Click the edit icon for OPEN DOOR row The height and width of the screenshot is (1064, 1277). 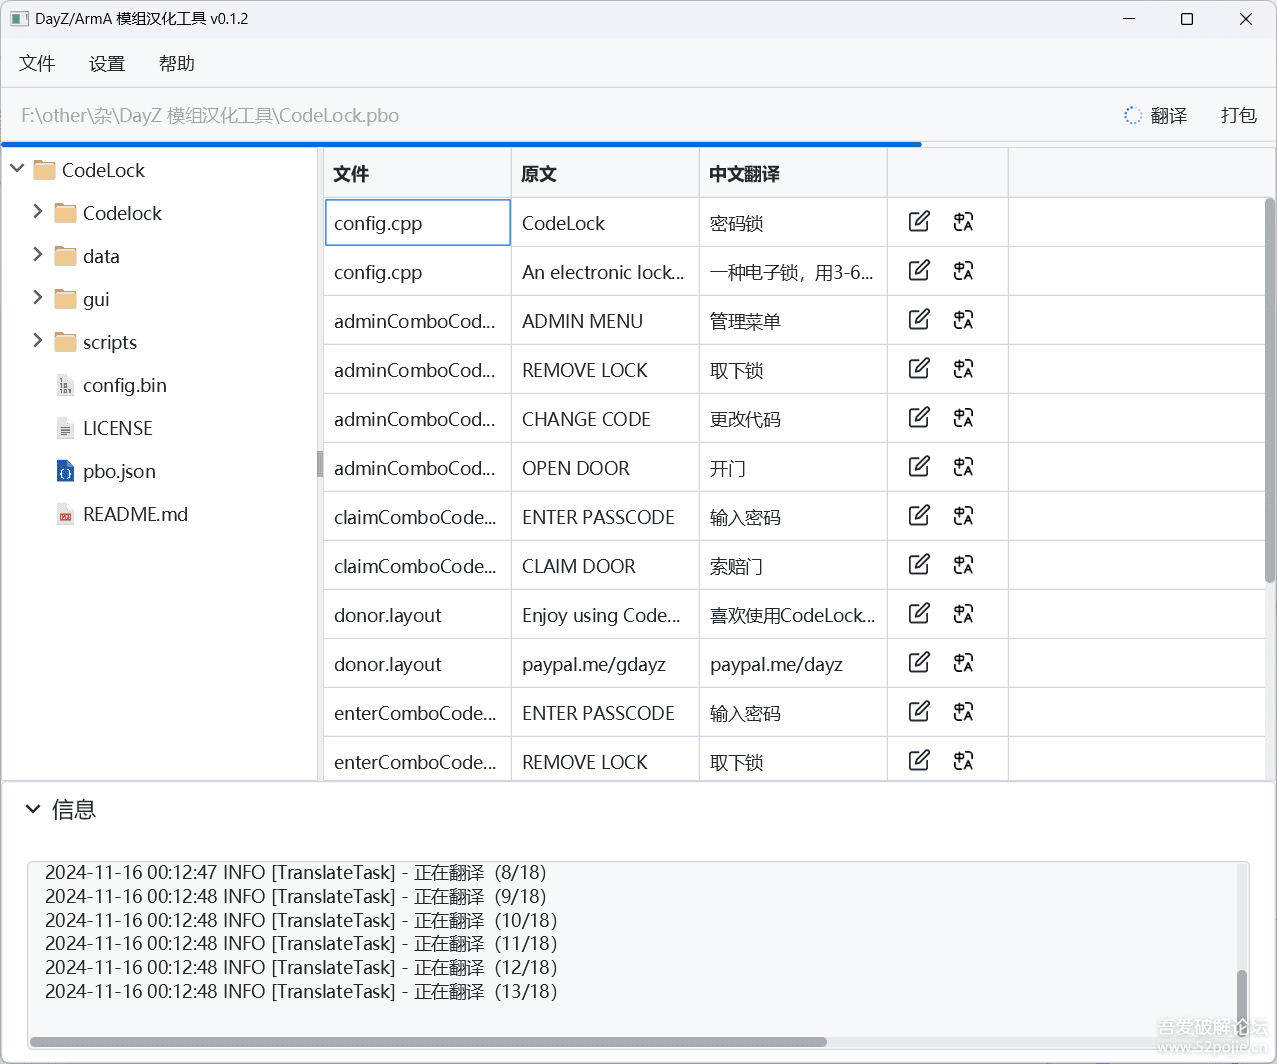pos(919,467)
